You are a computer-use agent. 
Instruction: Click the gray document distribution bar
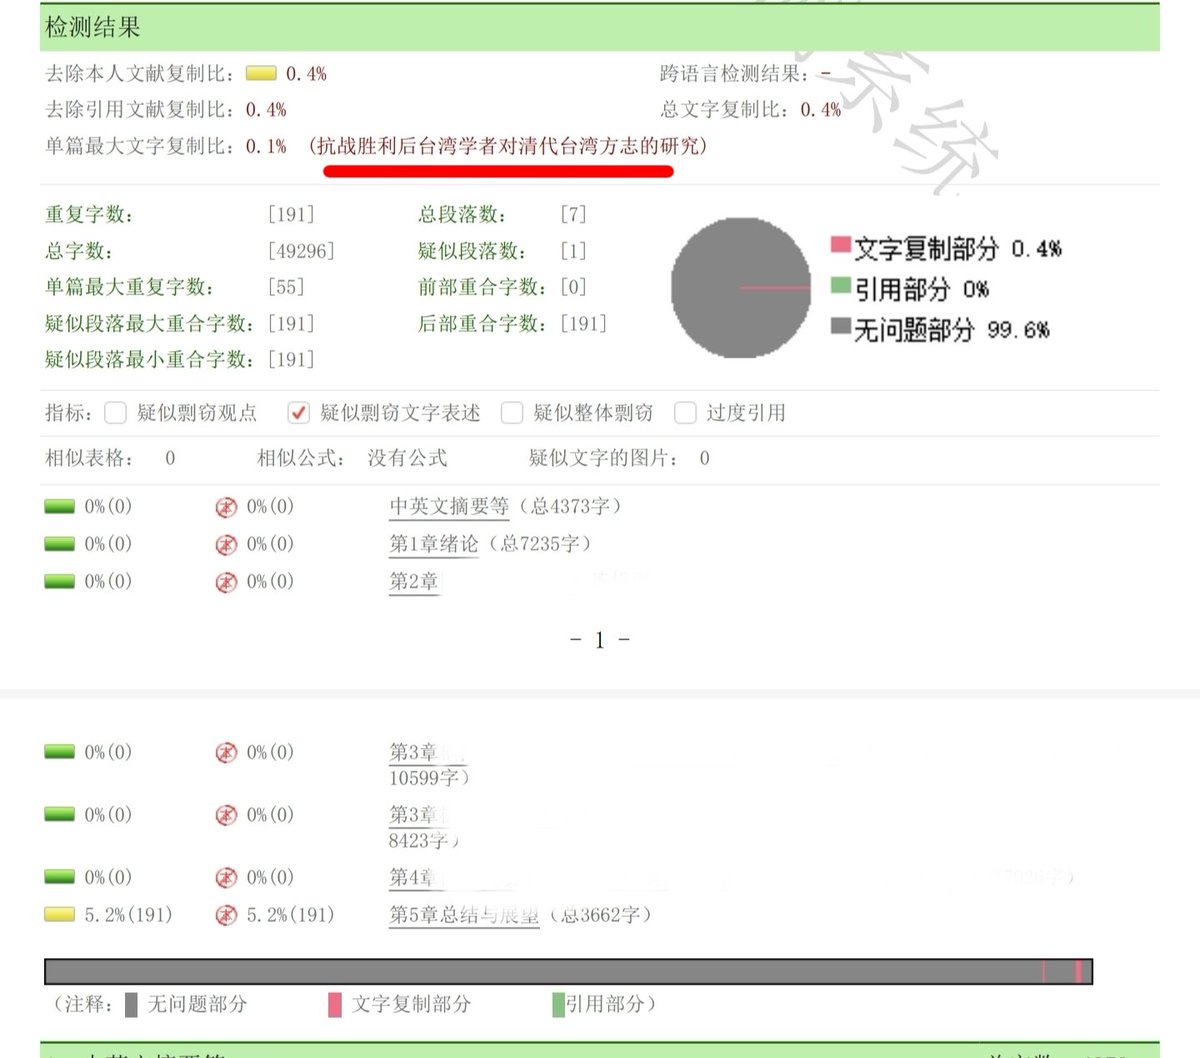tap(568, 971)
